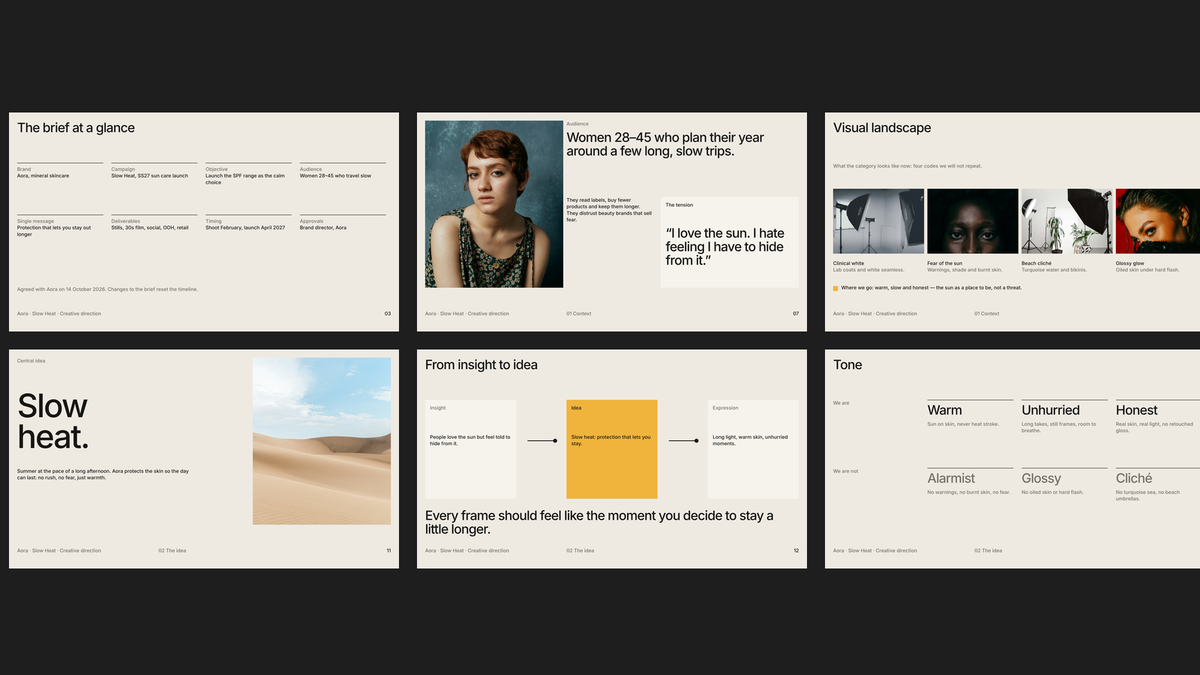Click the label The tension
The width and height of the screenshot is (1200, 675).
[679, 205]
